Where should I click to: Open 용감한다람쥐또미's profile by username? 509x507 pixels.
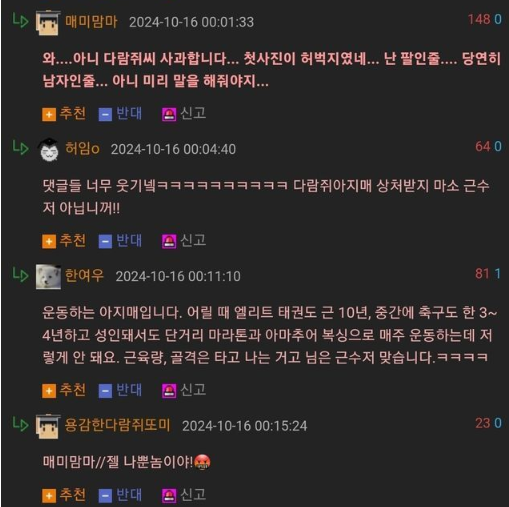click(117, 425)
